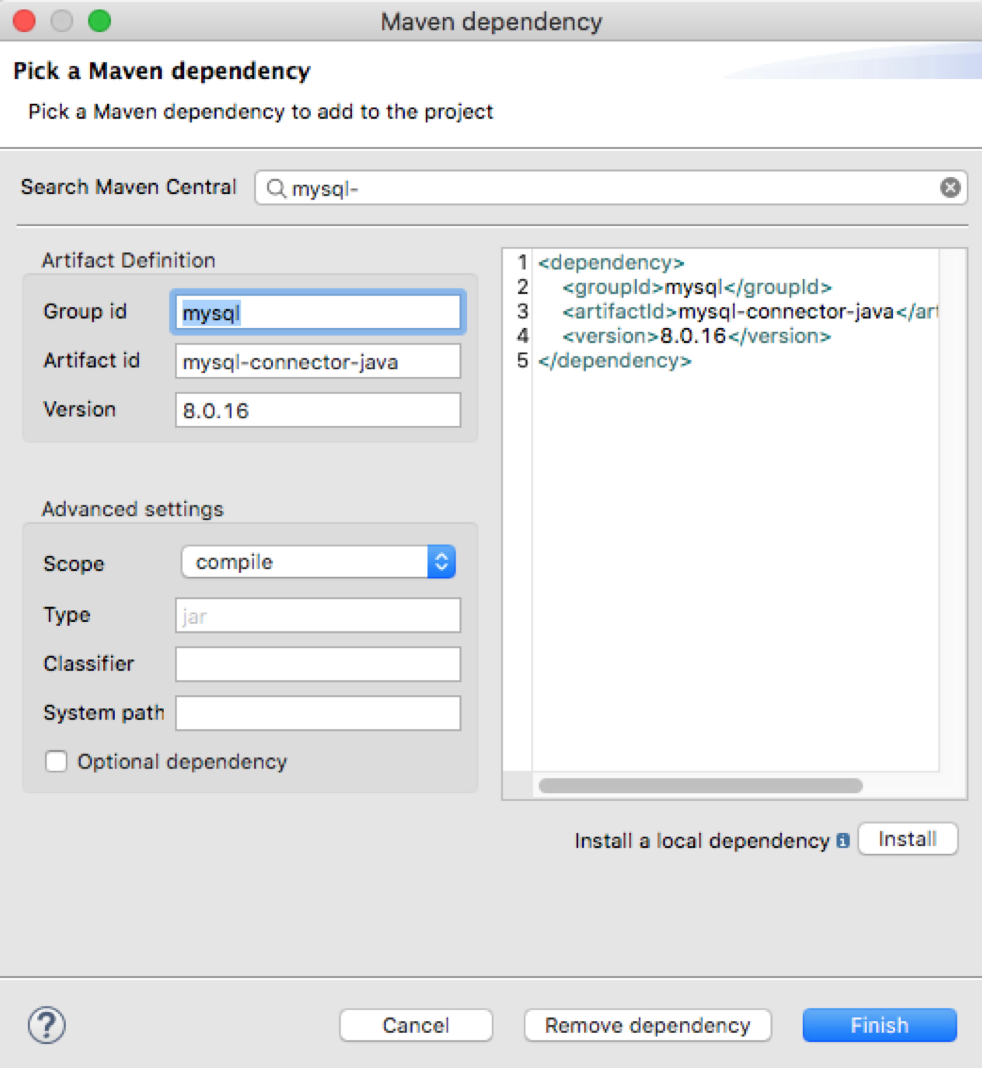Click the Finish button
Screen dimensions: 982x1068
click(880, 1025)
